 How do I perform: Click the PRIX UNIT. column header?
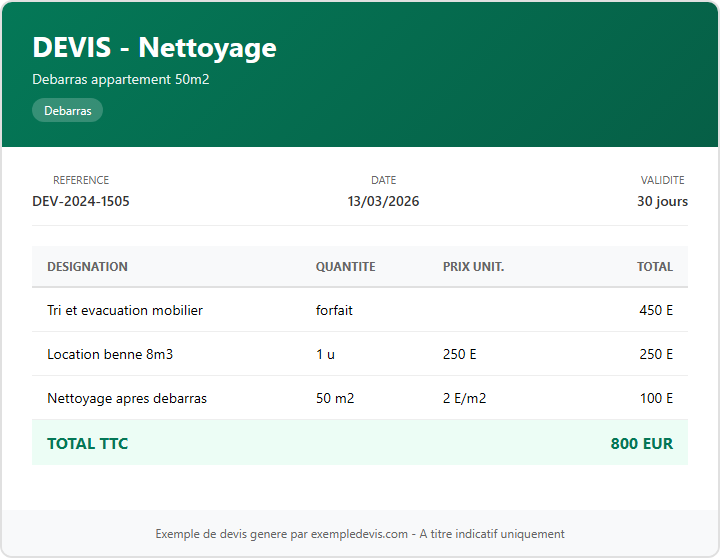click(473, 267)
